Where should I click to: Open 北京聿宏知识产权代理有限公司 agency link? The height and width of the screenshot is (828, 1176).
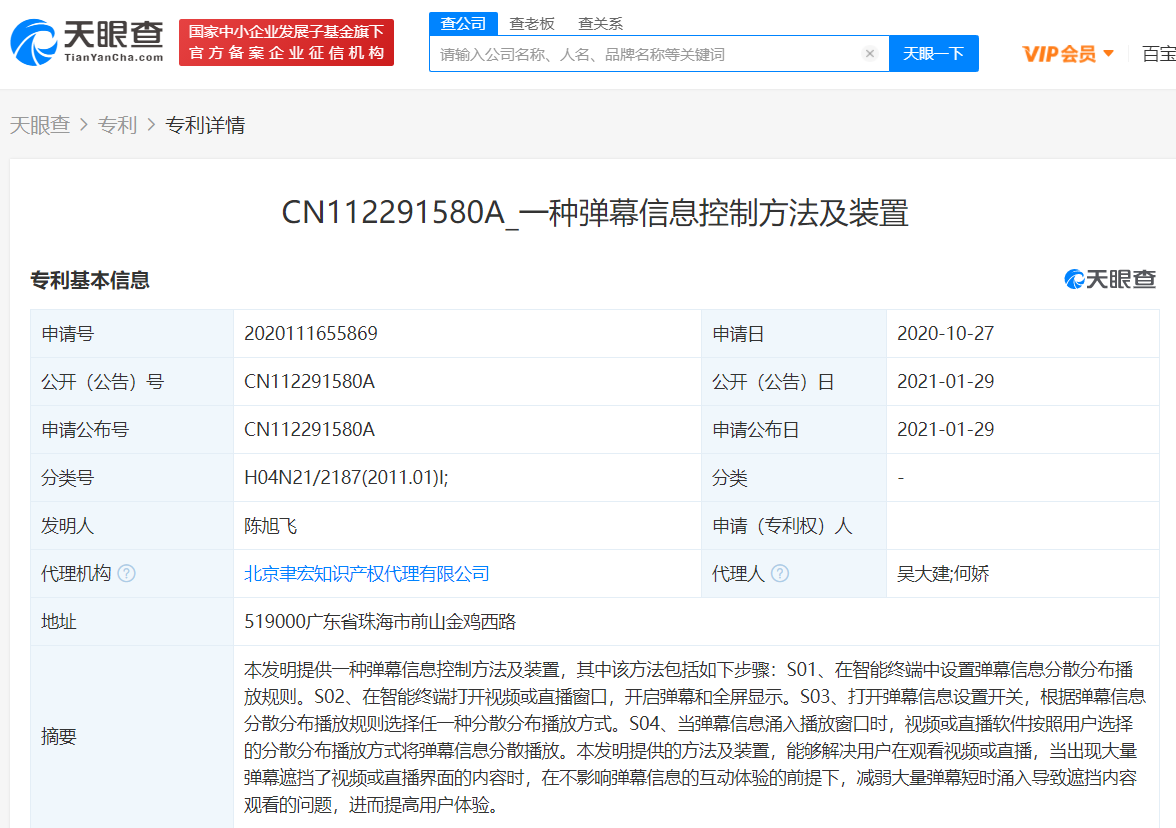pyautogui.click(x=367, y=574)
